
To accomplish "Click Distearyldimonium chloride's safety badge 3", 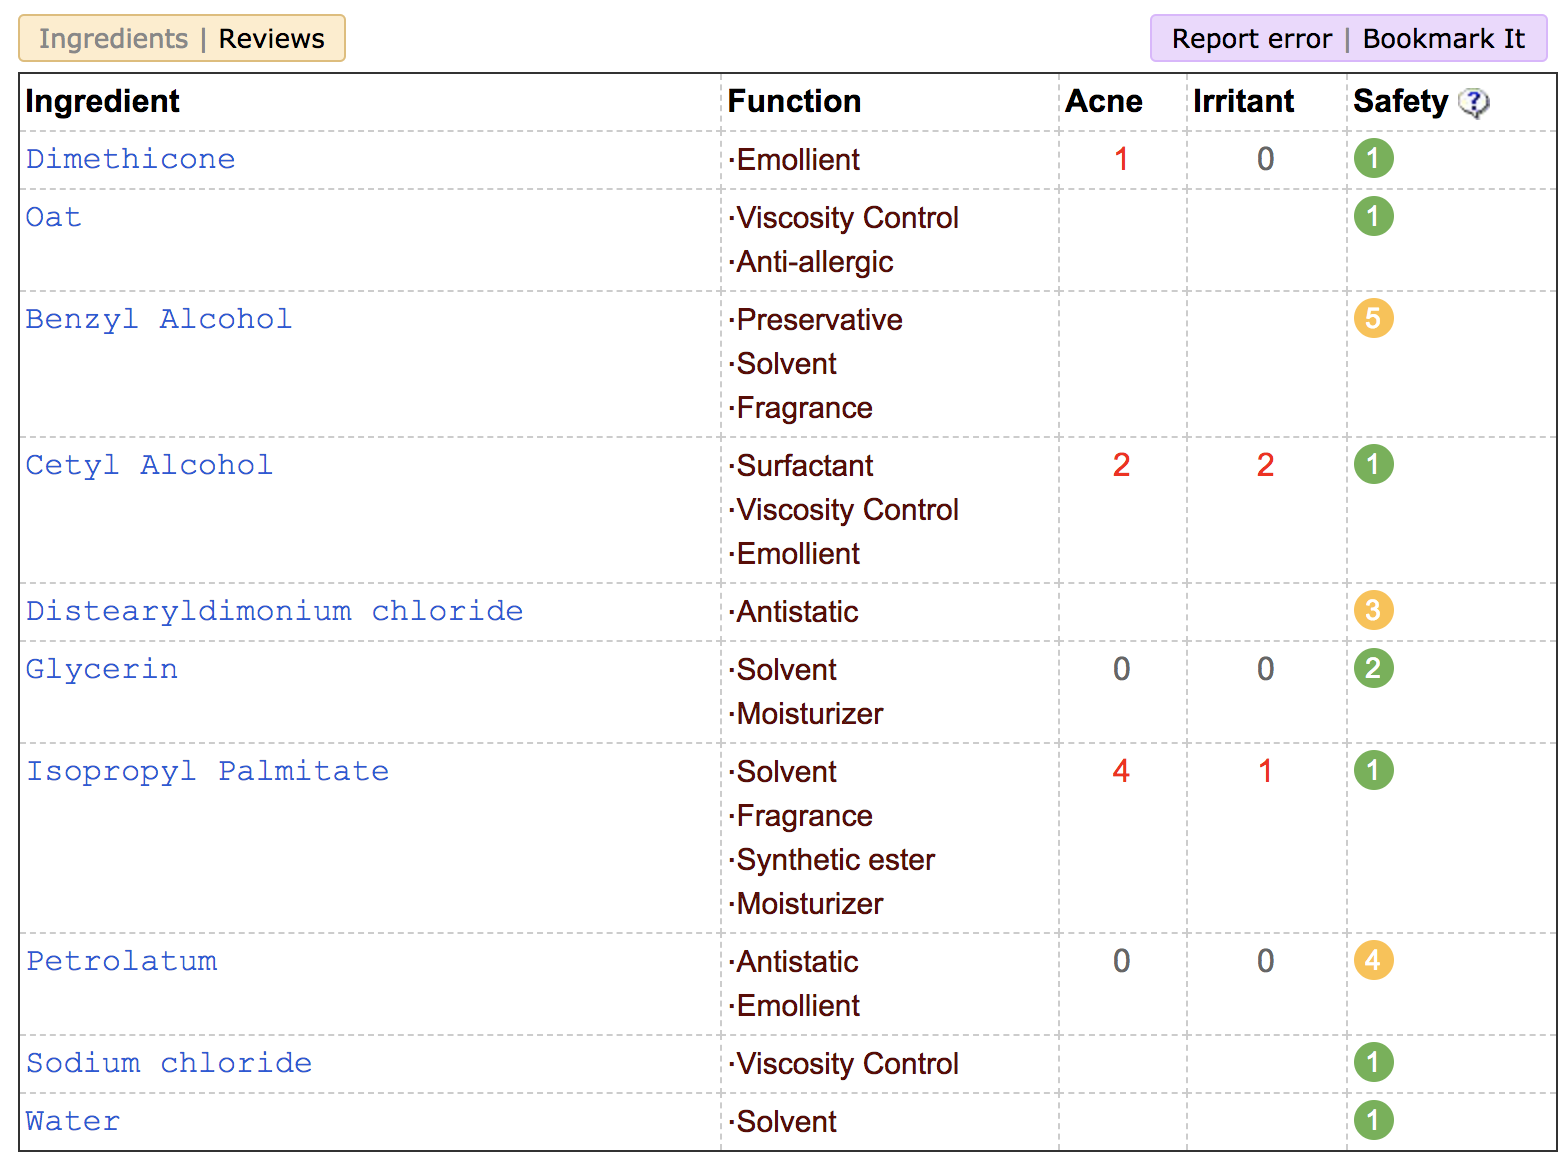I will (x=1374, y=610).
